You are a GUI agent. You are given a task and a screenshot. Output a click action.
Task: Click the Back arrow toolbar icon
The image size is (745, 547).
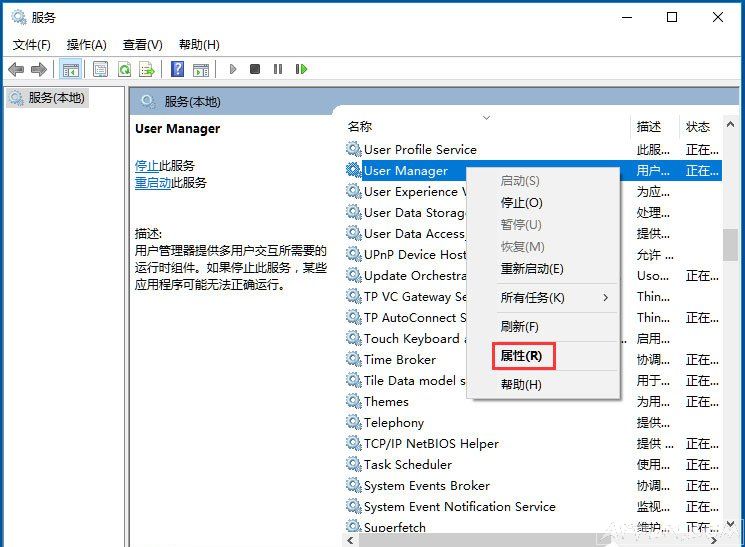click(16, 69)
